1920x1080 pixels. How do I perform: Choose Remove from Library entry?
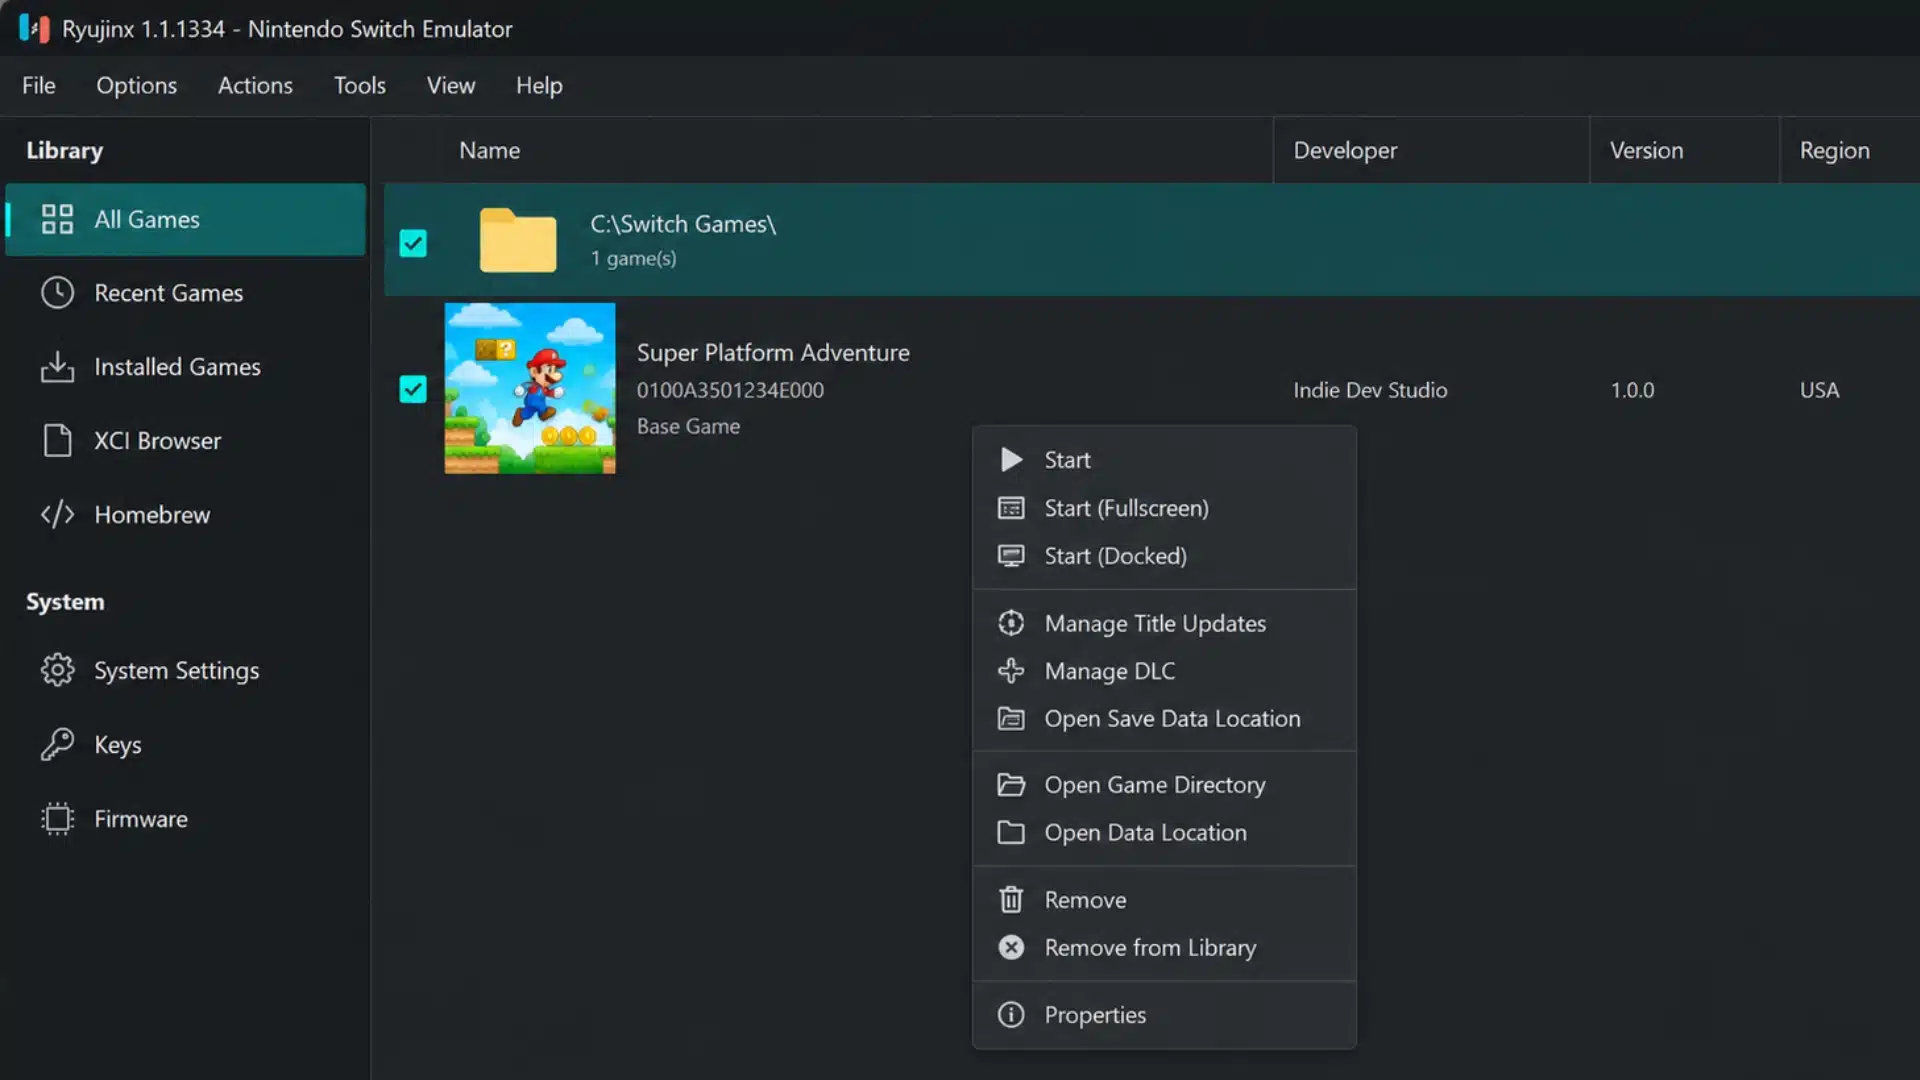(x=1164, y=948)
